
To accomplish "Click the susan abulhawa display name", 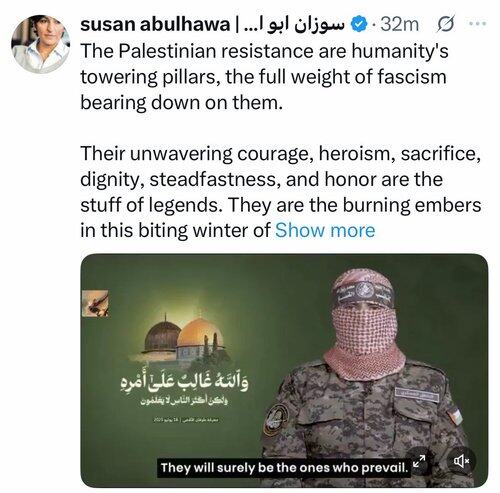I will pos(155,25).
